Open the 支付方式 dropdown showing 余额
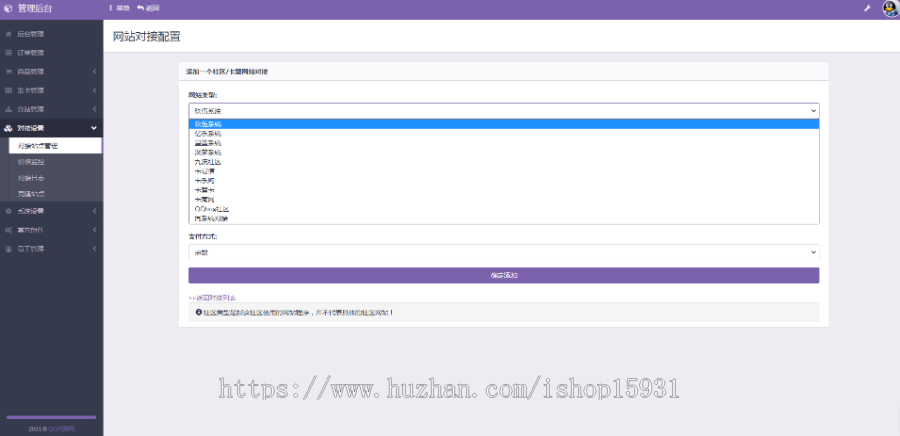The image size is (900, 436). (x=503, y=252)
